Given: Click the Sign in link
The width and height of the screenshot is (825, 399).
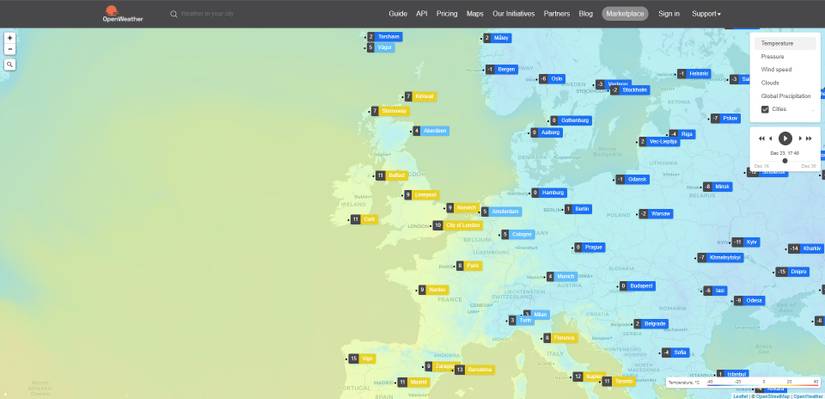Looking at the screenshot, I should [x=669, y=14].
